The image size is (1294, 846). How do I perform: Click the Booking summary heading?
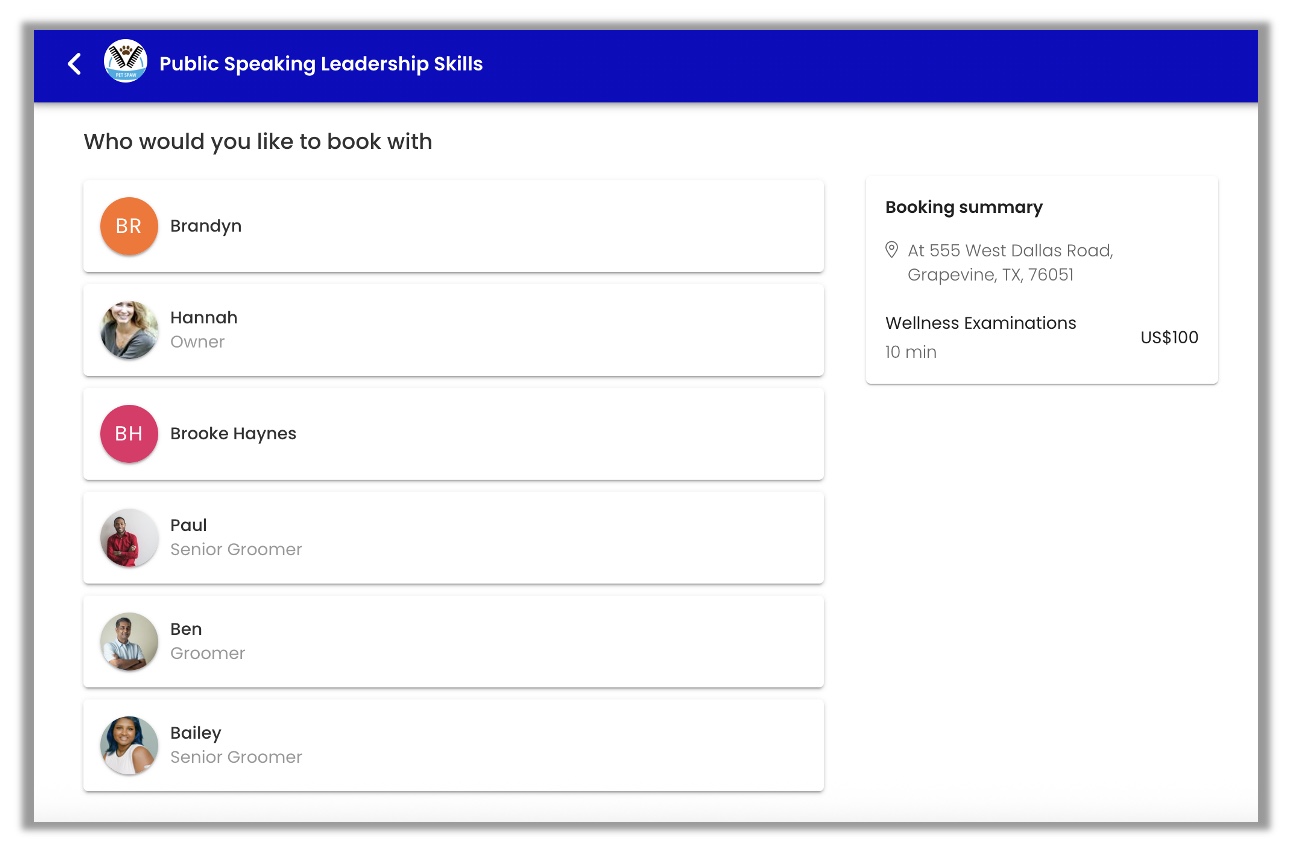pyautogui.click(x=964, y=207)
